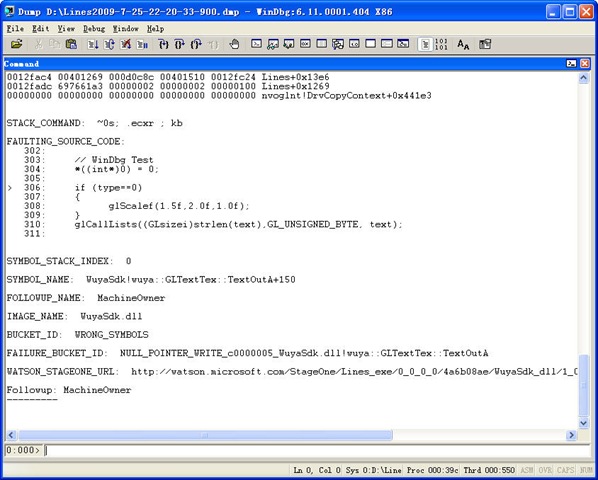Toggle the ASM indicator in status bar

[x=527, y=470]
